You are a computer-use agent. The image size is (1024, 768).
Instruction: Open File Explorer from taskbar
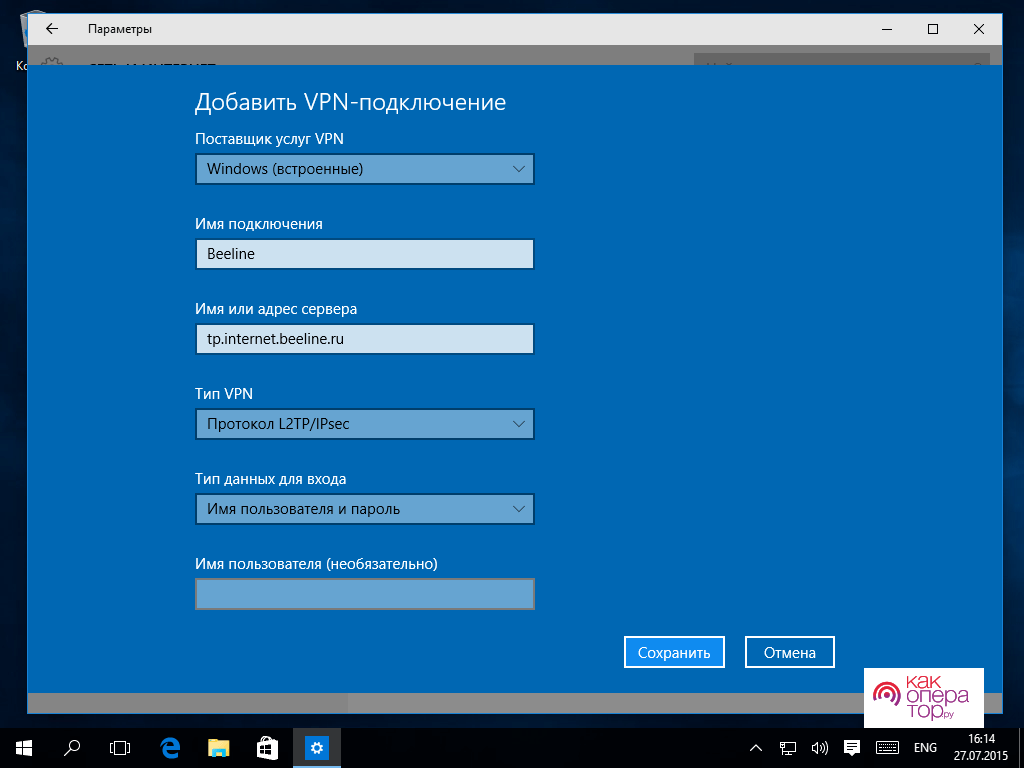coord(218,747)
